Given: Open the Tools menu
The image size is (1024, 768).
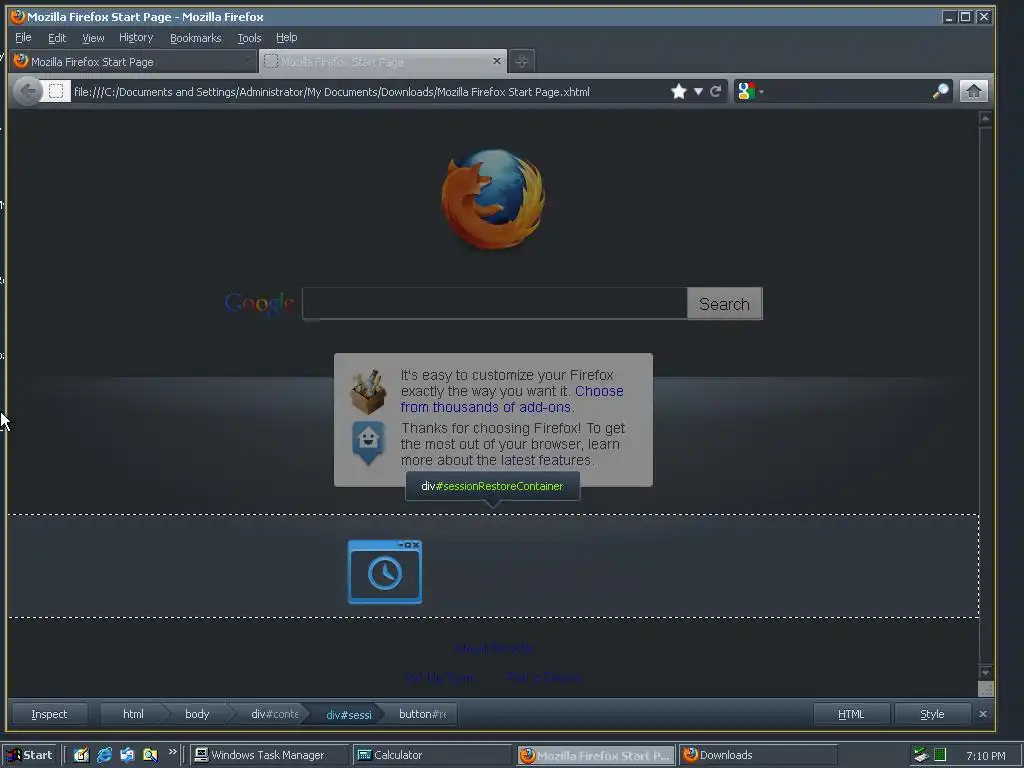Looking at the screenshot, I should [249, 38].
